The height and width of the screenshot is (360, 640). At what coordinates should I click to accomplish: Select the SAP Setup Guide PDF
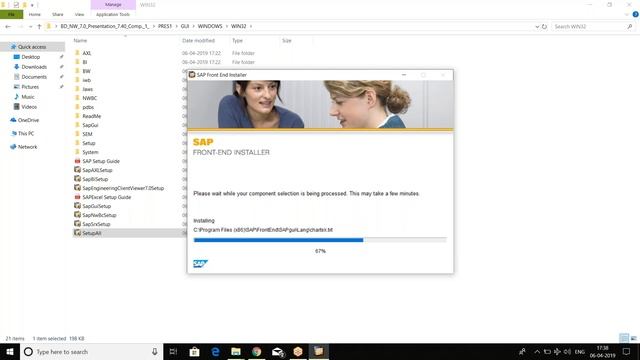[101, 161]
